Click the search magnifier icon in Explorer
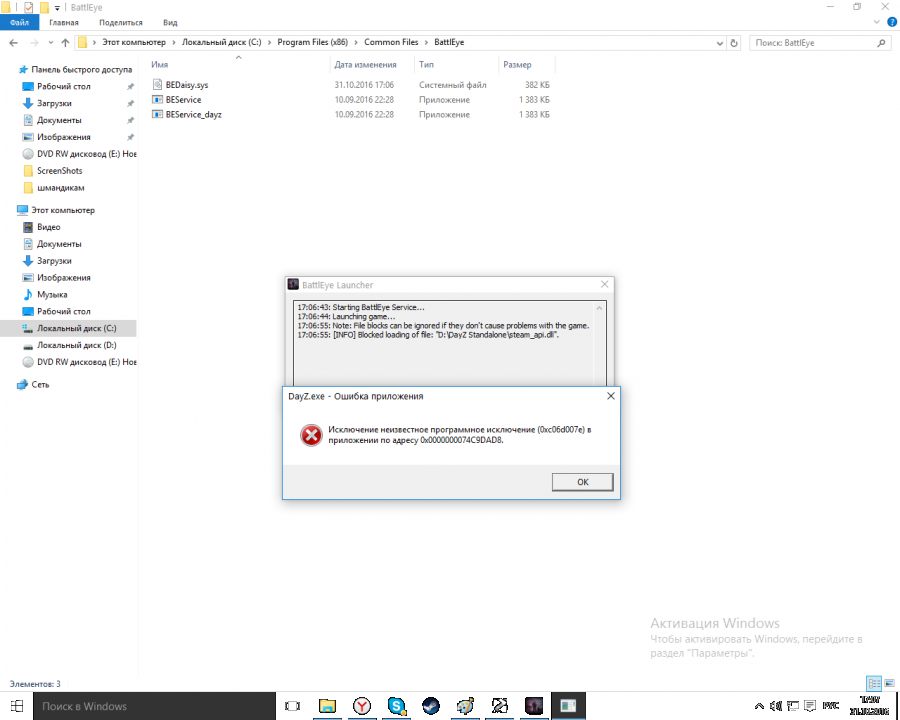Image resolution: width=900 pixels, height=720 pixels. point(882,43)
